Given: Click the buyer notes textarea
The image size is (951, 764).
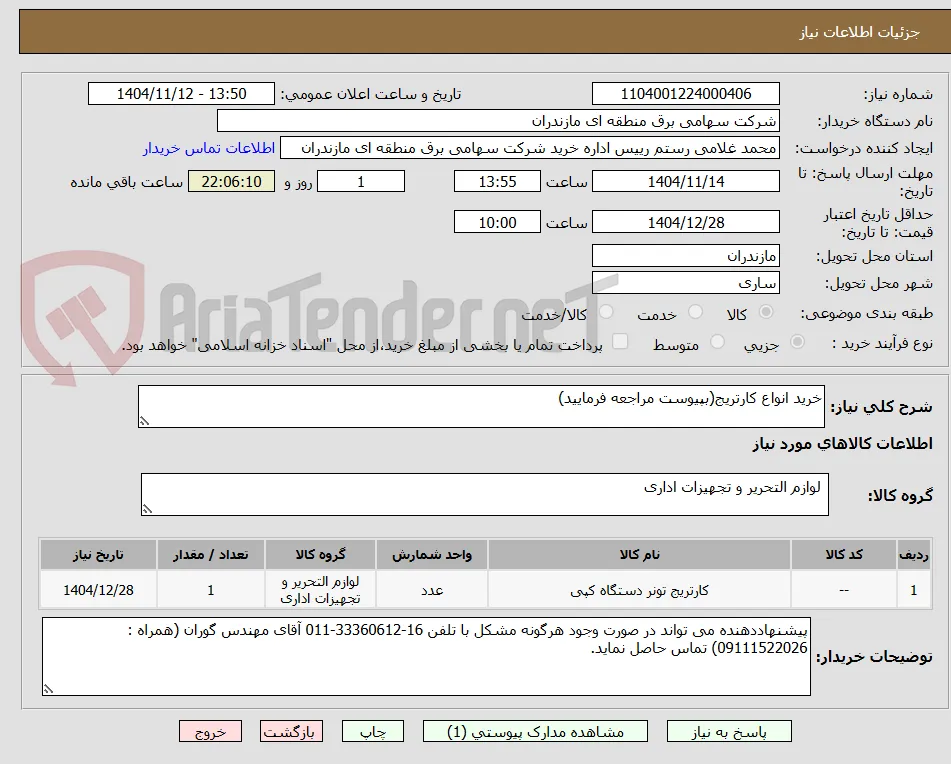Looking at the screenshot, I should 426,656.
